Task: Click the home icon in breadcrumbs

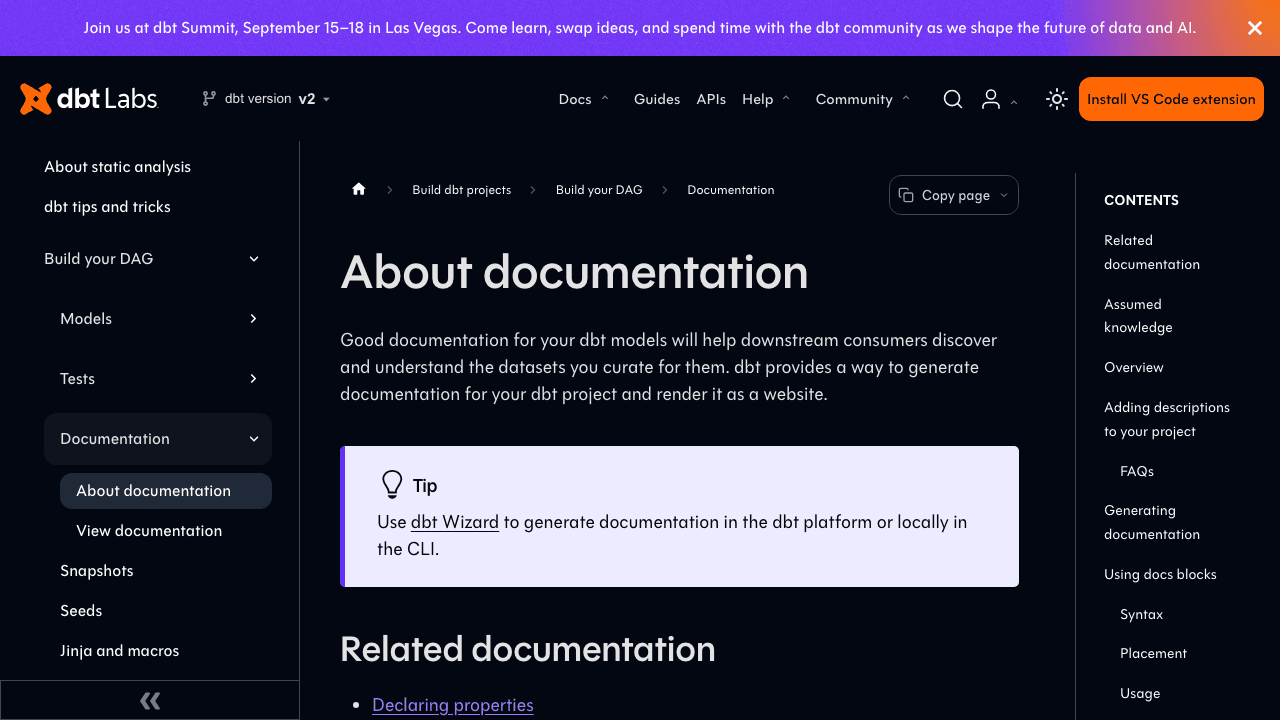Action: click(x=359, y=189)
